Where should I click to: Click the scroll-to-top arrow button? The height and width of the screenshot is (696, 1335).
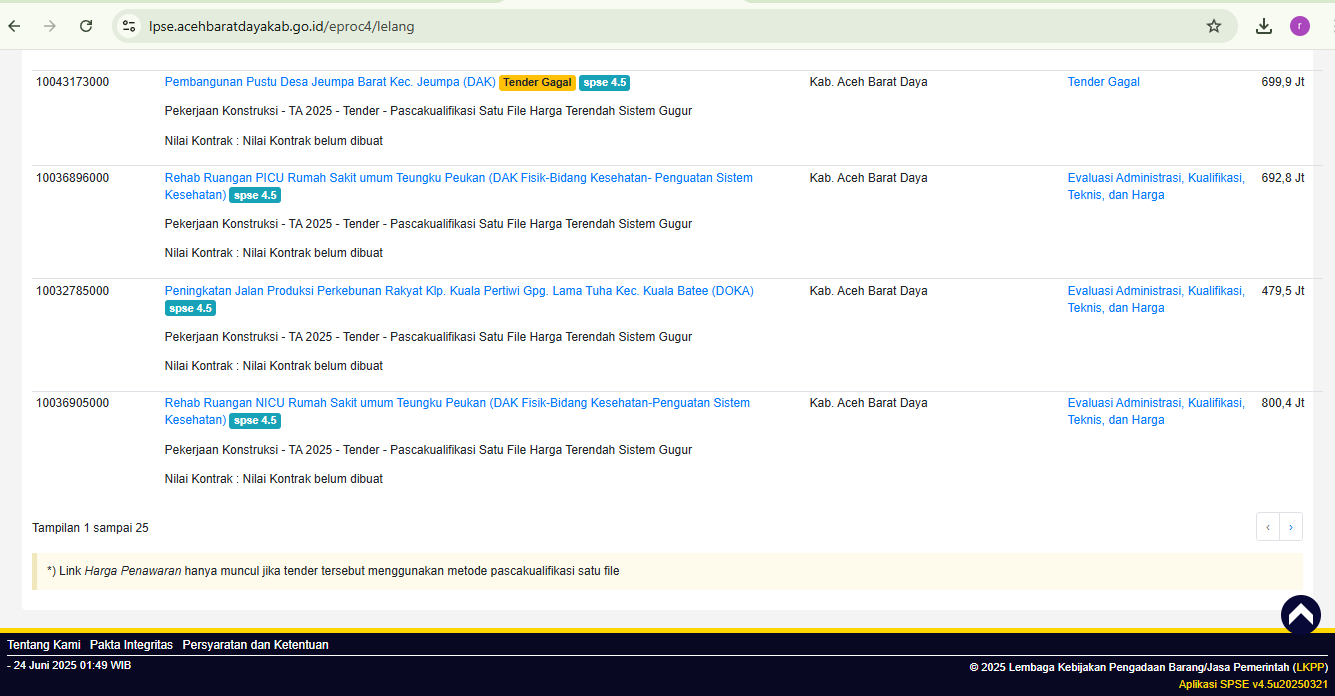point(1300,615)
